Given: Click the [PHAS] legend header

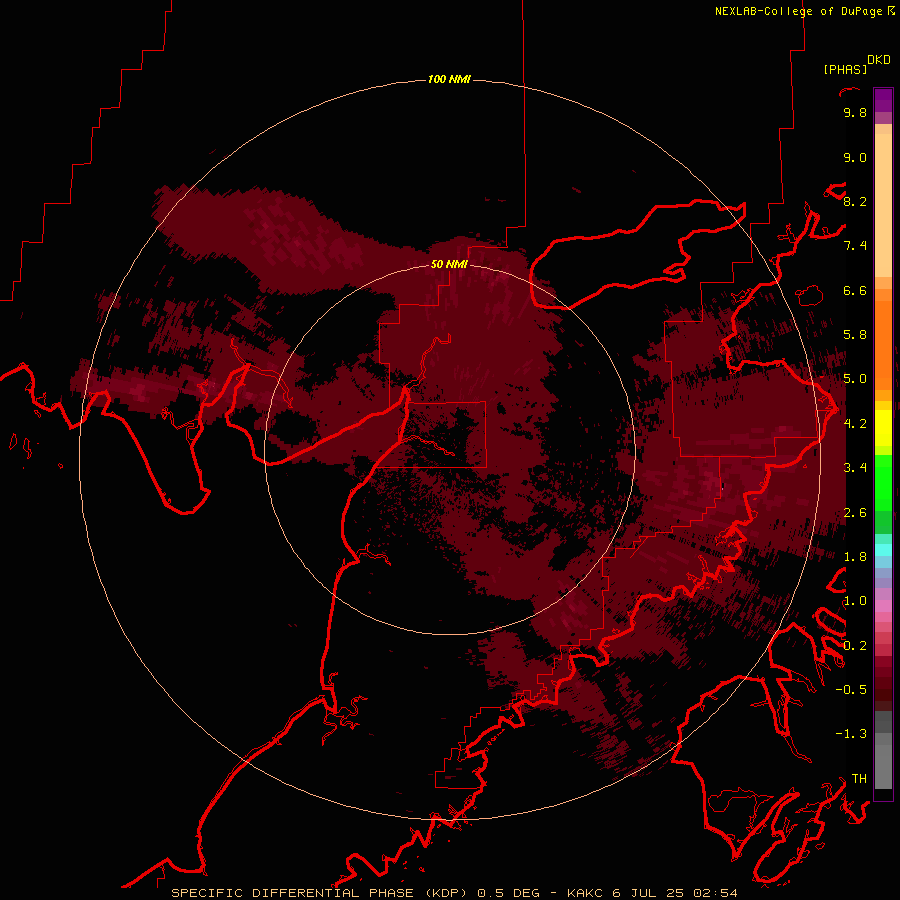Looking at the screenshot, I should pyautogui.click(x=845, y=69).
